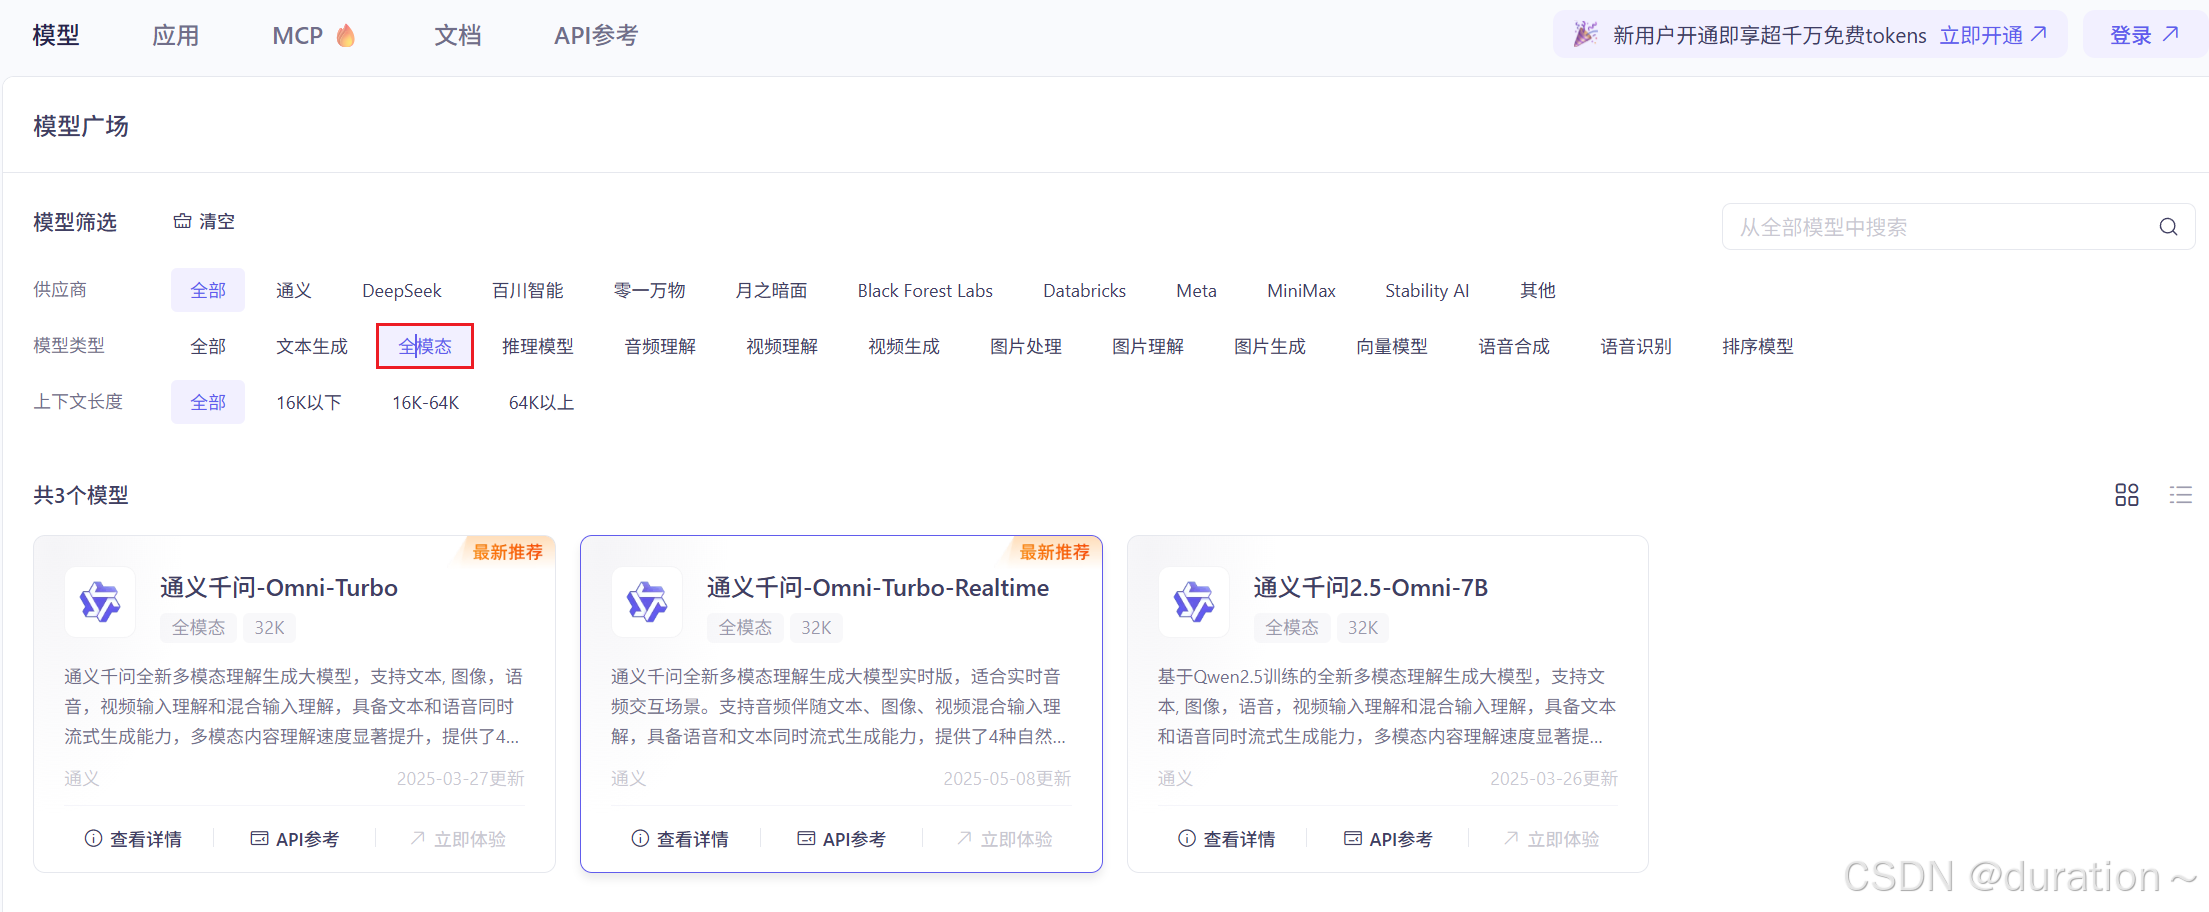2209x912 pixels.
Task: Select 全部 in 上下文长度 filter row
Action: point(208,402)
